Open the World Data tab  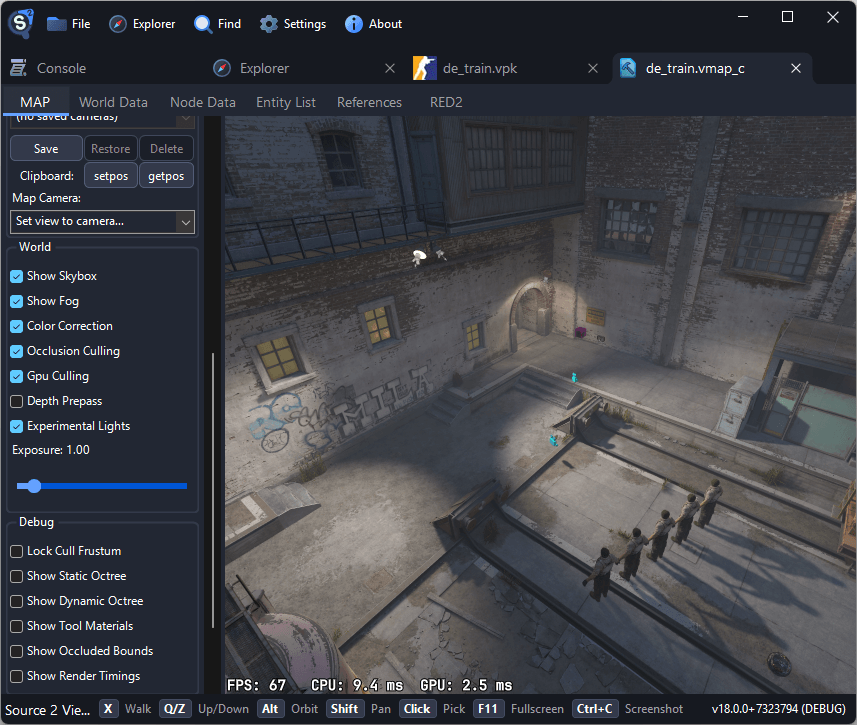coord(113,102)
